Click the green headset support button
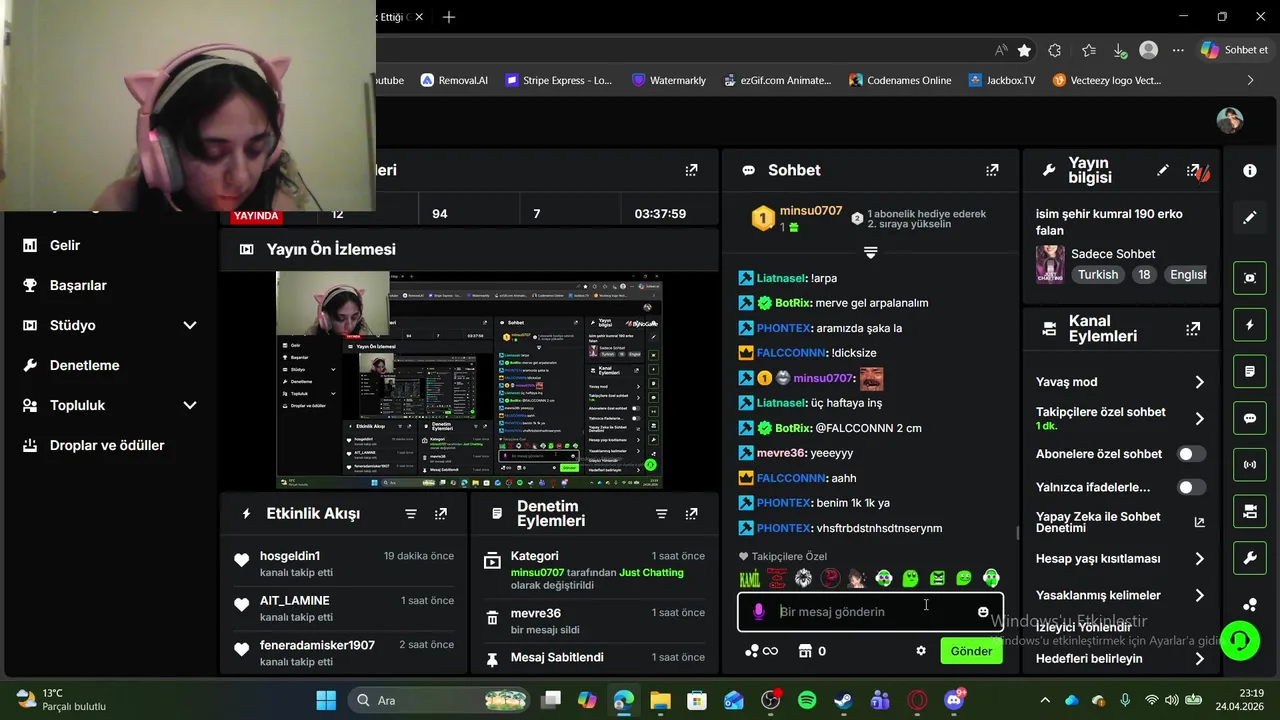Image resolution: width=1280 pixels, height=720 pixels. pyautogui.click(x=1240, y=640)
